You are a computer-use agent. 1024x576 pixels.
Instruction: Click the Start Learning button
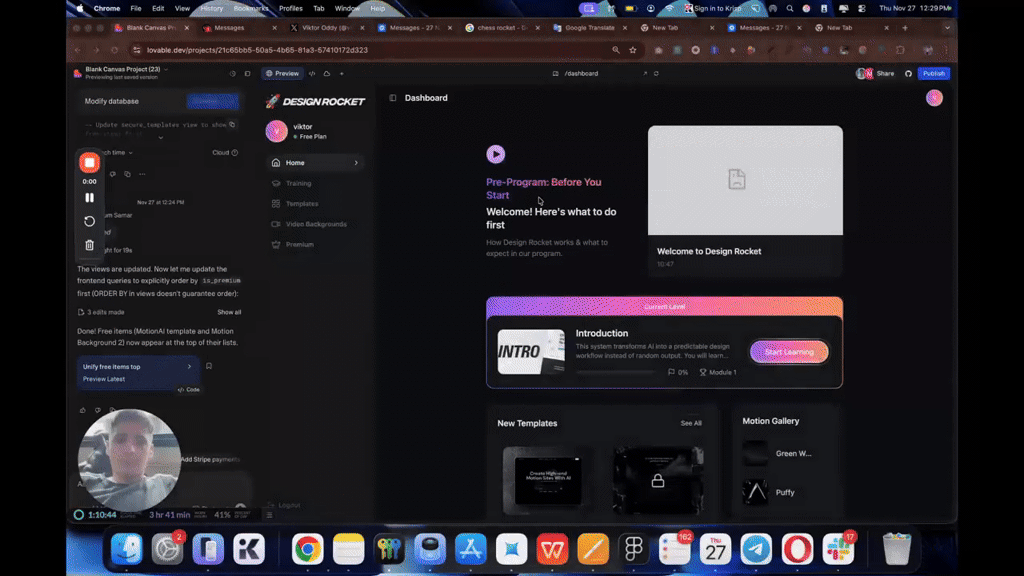pos(789,352)
